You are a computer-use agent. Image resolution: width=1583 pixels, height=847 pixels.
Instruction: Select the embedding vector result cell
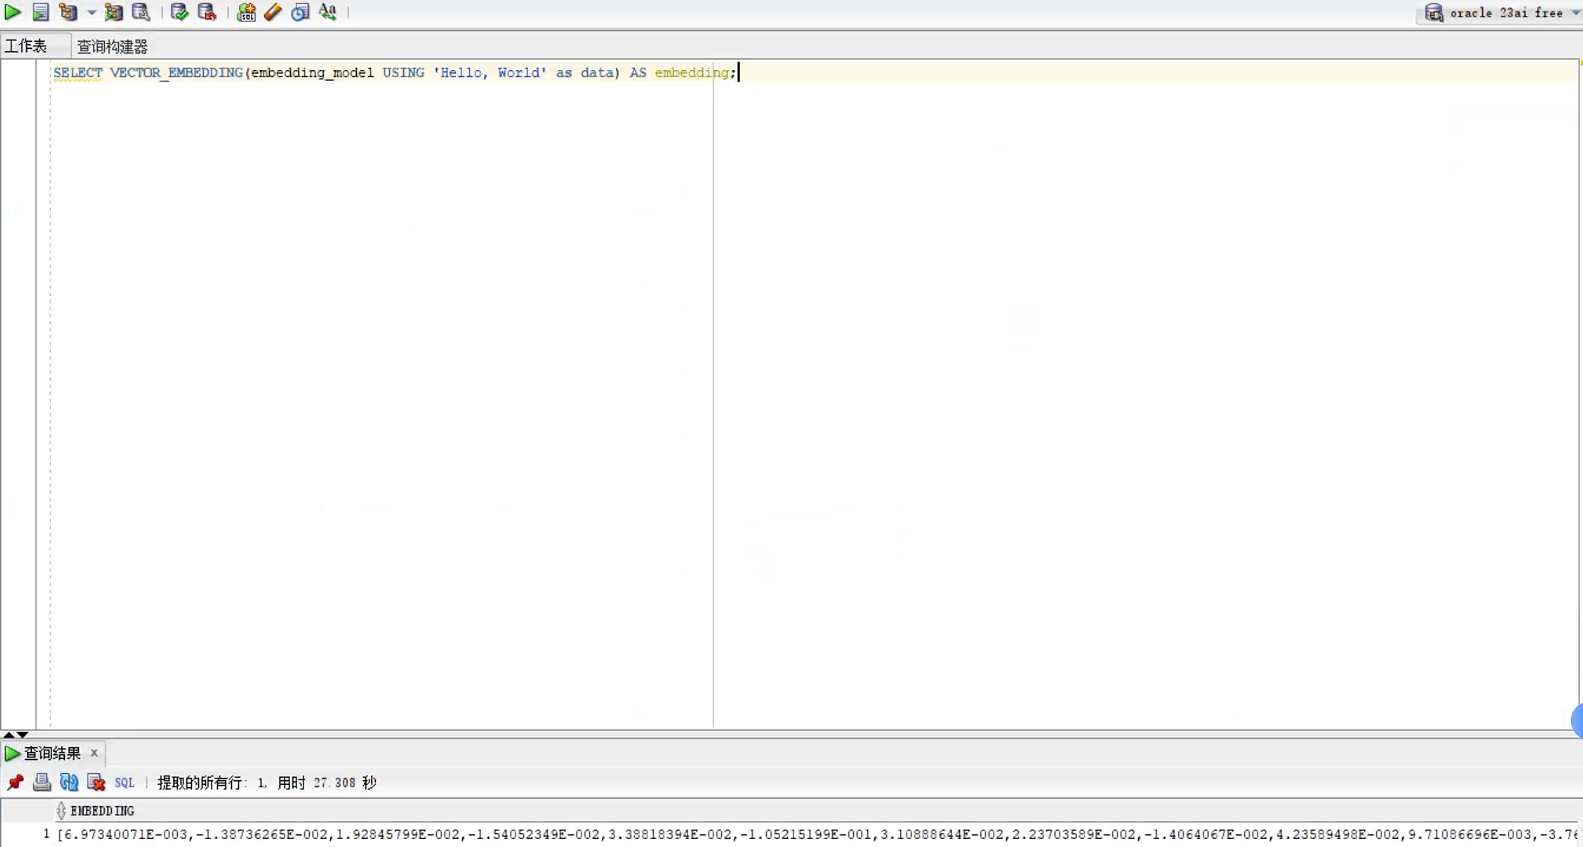817,834
